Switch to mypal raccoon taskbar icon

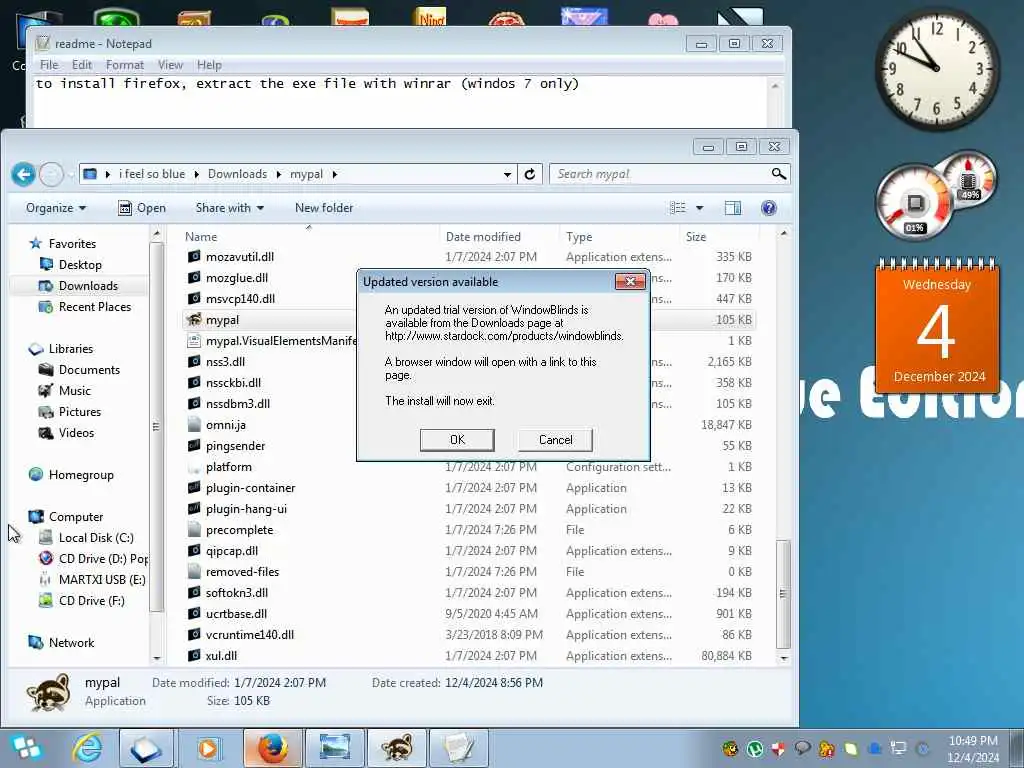click(397, 748)
